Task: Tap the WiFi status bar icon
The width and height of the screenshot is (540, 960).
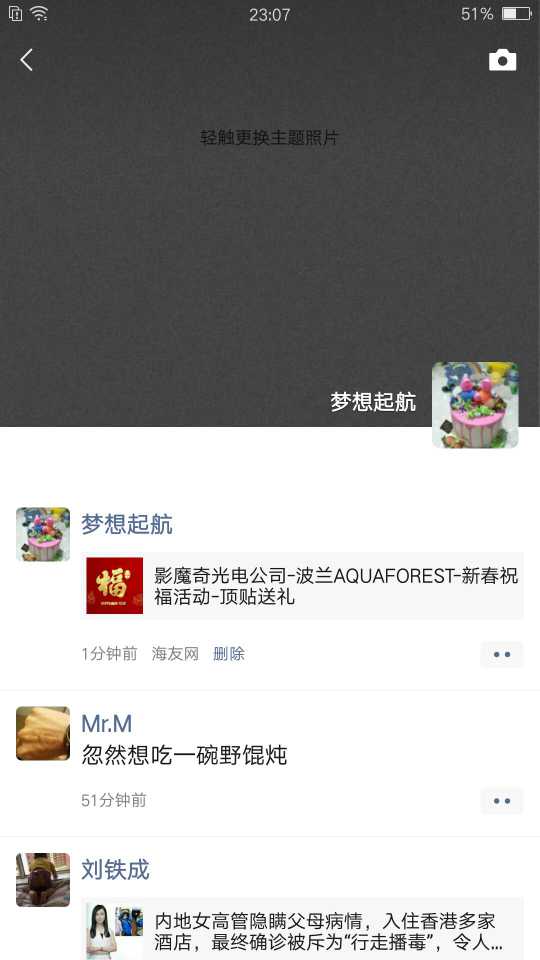Action: [x=39, y=13]
